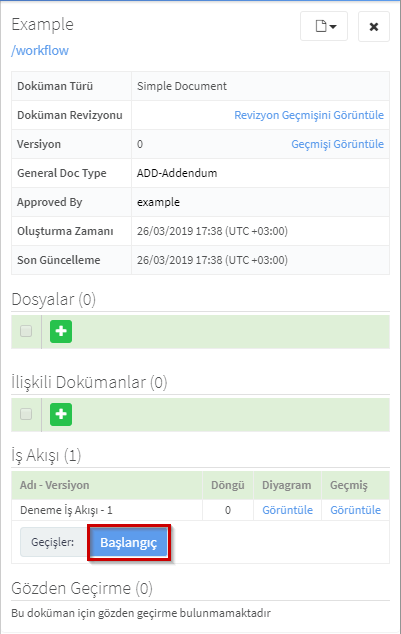Click the Geçişler label beside the button
Image resolution: width=401 pixels, height=634 pixels.
[53, 542]
